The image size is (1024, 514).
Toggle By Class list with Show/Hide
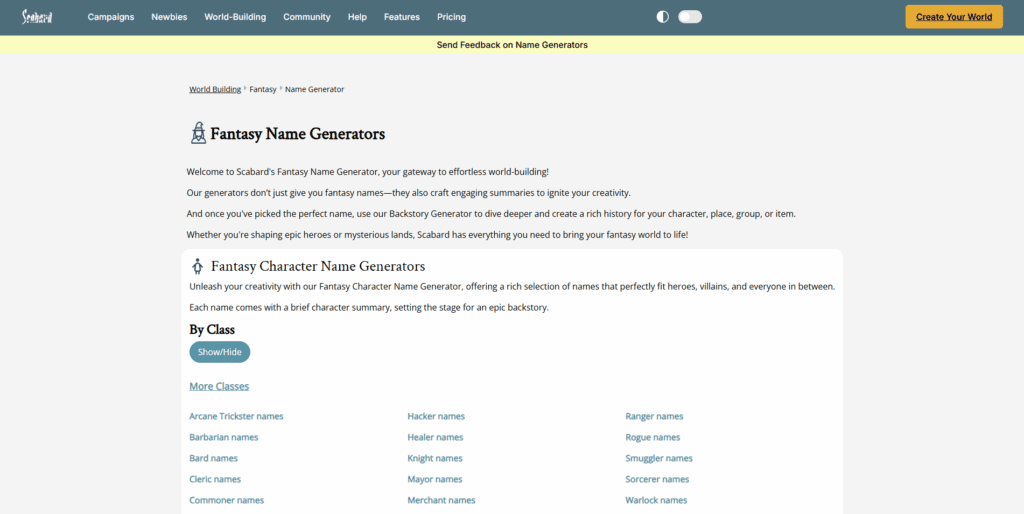click(x=219, y=352)
